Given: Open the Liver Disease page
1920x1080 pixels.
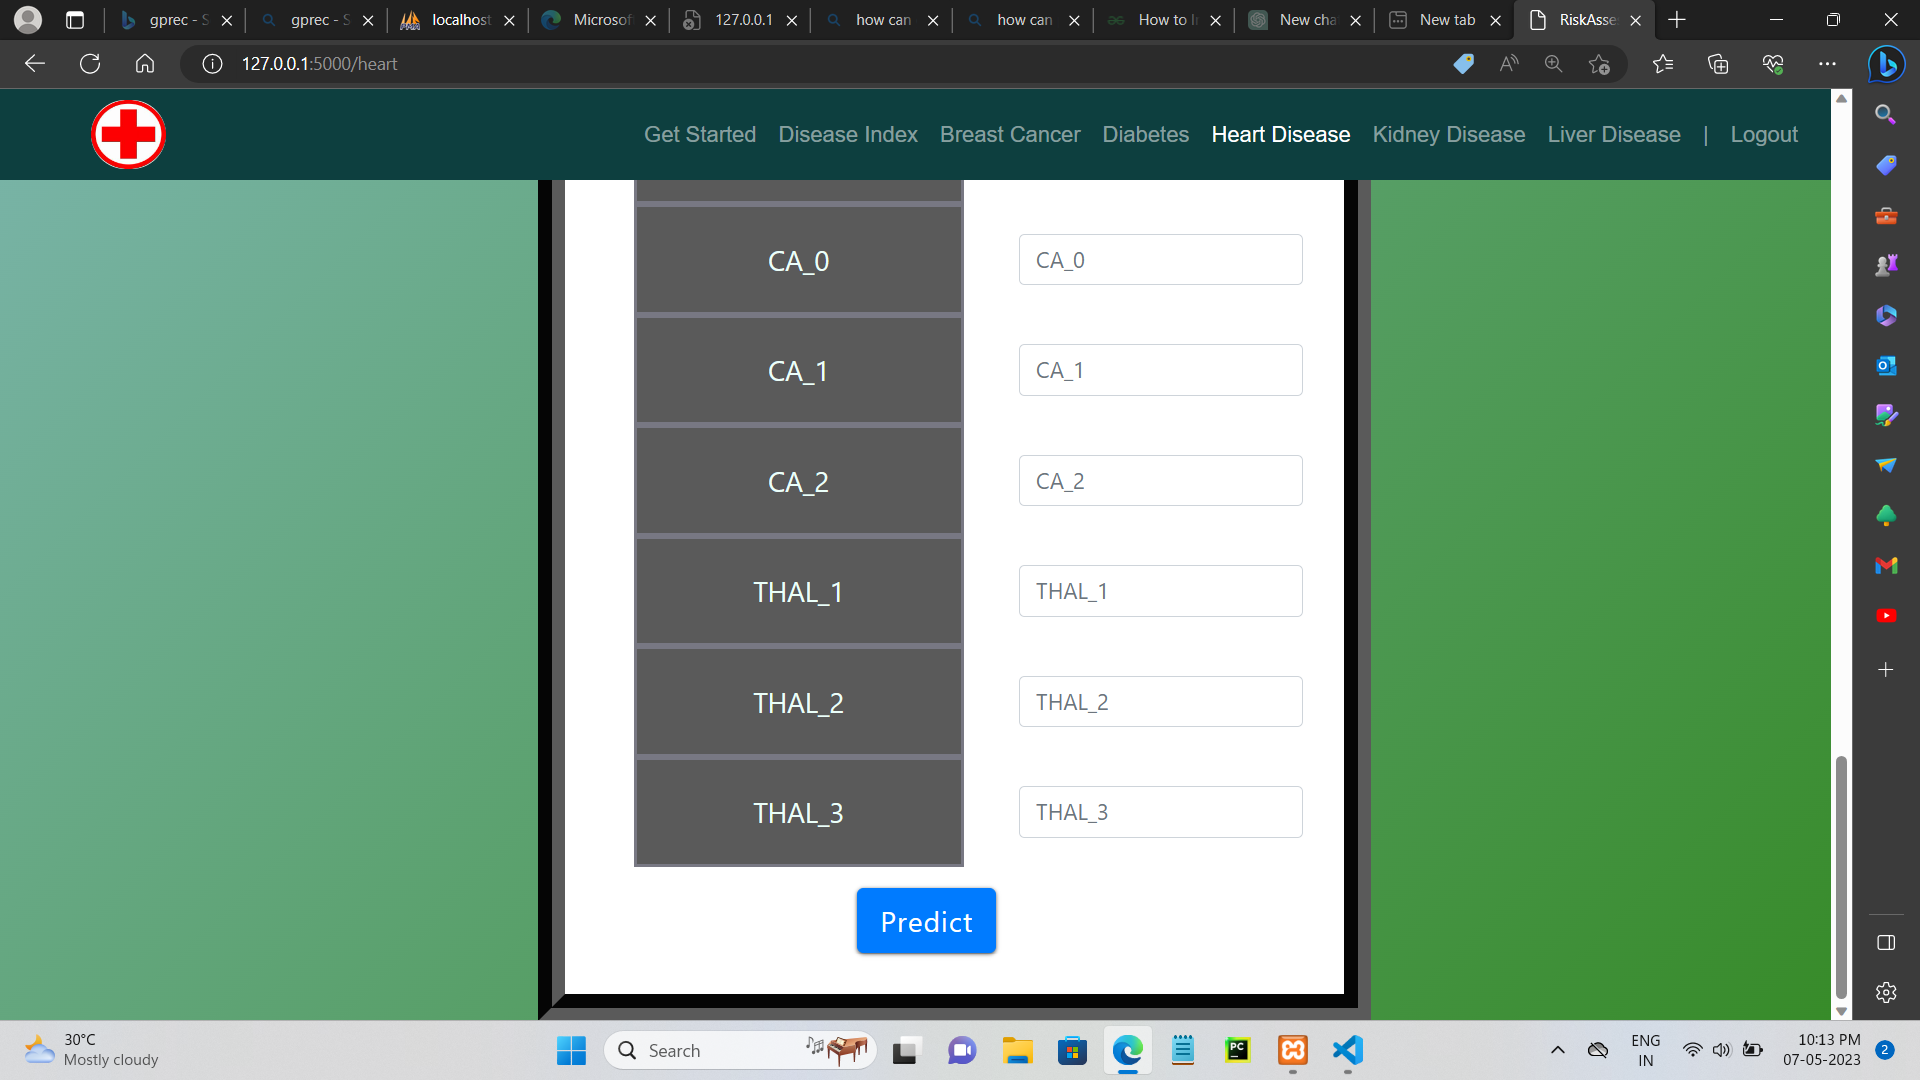Looking at the screenshot, I should coord(1614,134).
